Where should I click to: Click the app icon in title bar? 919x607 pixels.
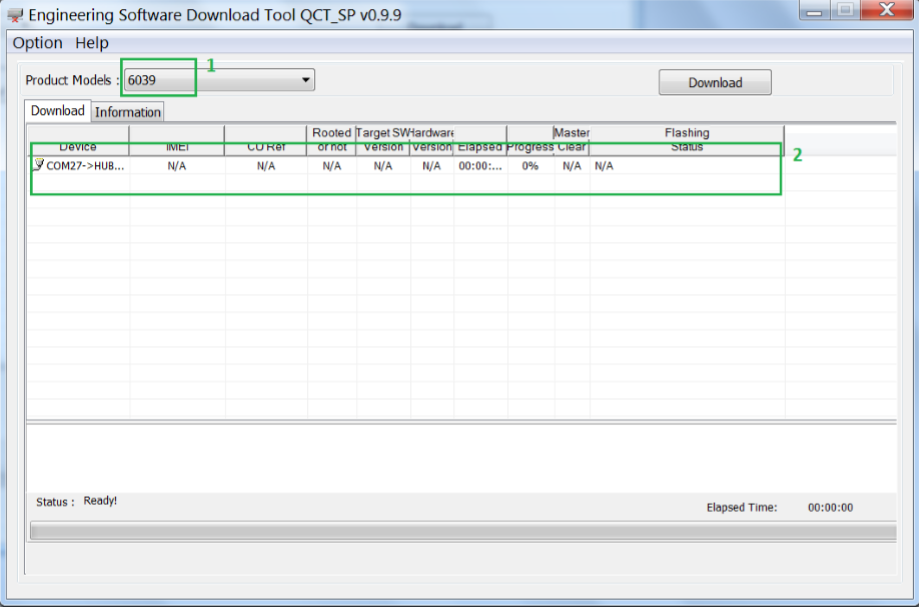coord(15,15)
